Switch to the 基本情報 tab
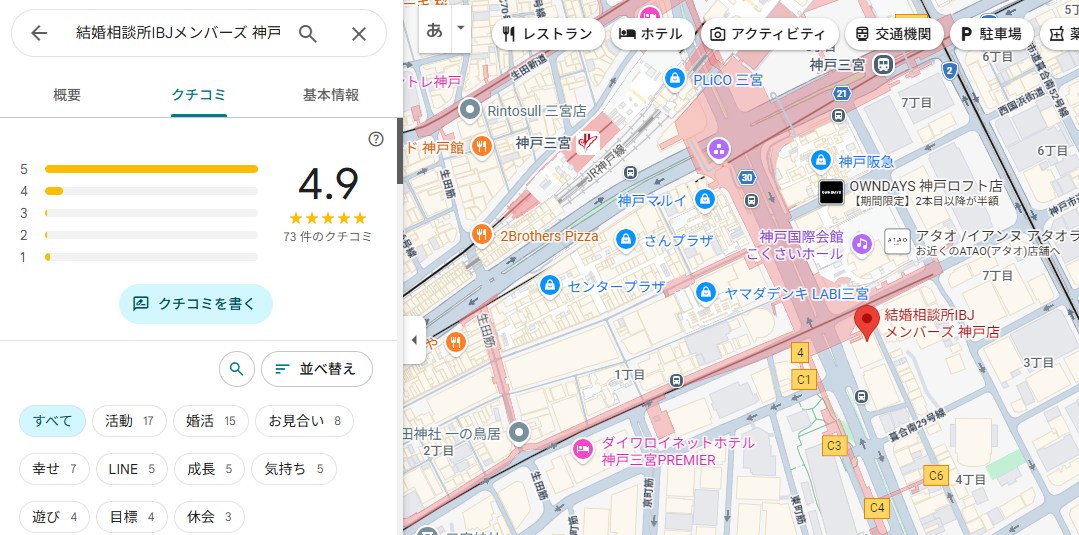1079x535 pixels. point(330,95)
